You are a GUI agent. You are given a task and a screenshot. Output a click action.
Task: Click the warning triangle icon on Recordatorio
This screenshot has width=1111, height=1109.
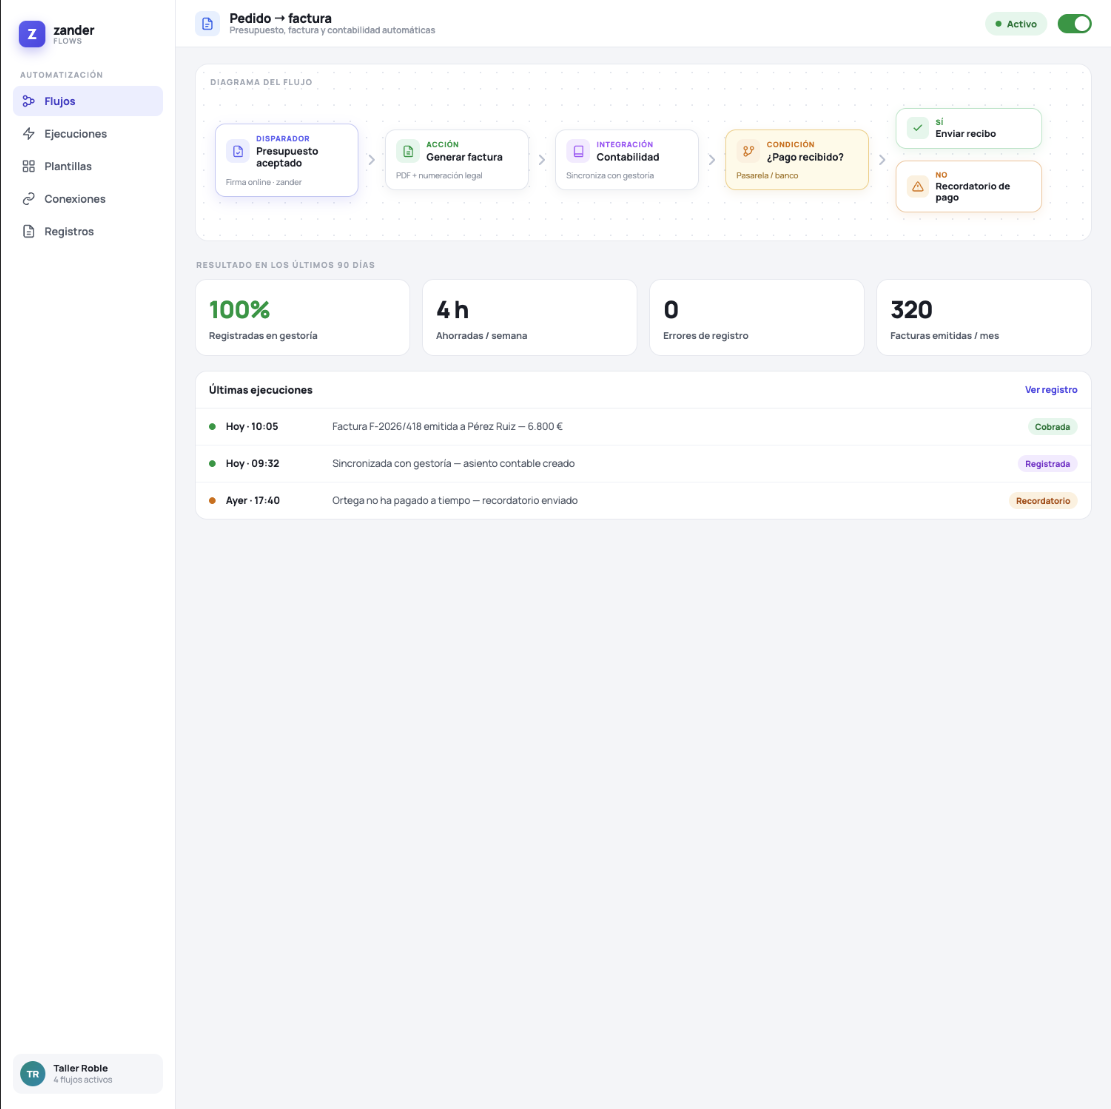click(918, 186)
